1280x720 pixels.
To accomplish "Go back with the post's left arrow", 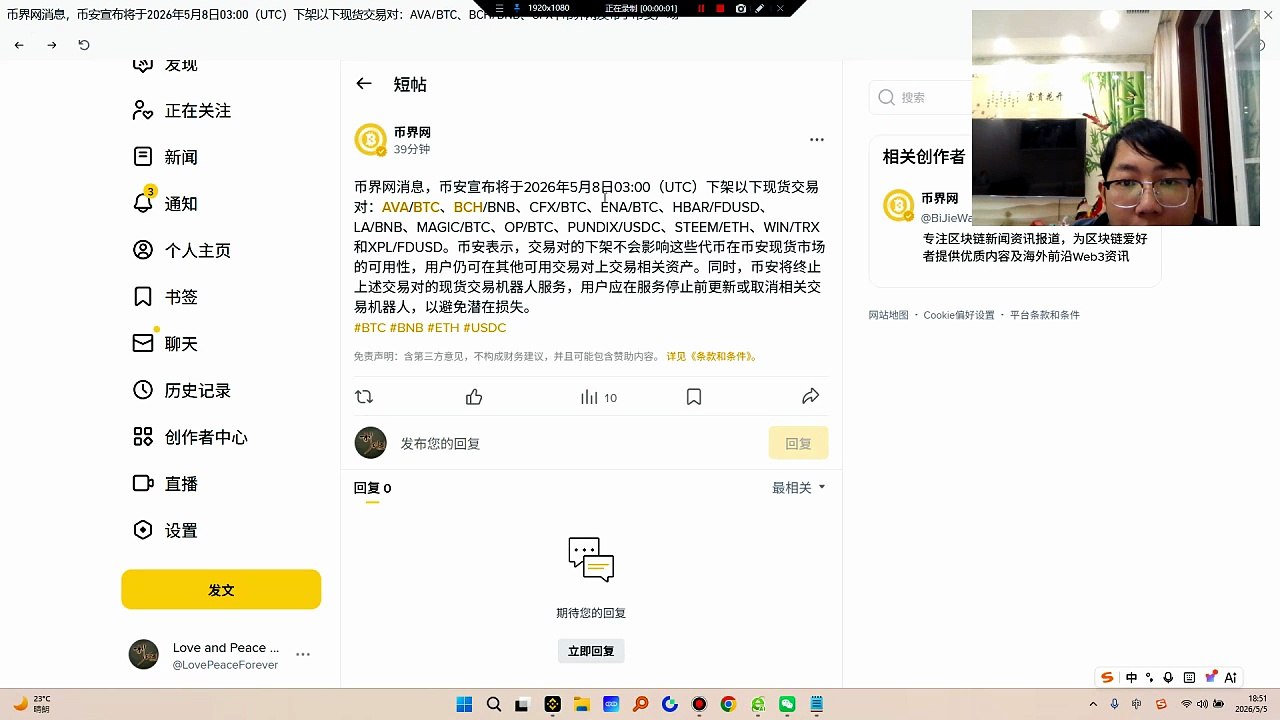I will click(x=364, y=84).
